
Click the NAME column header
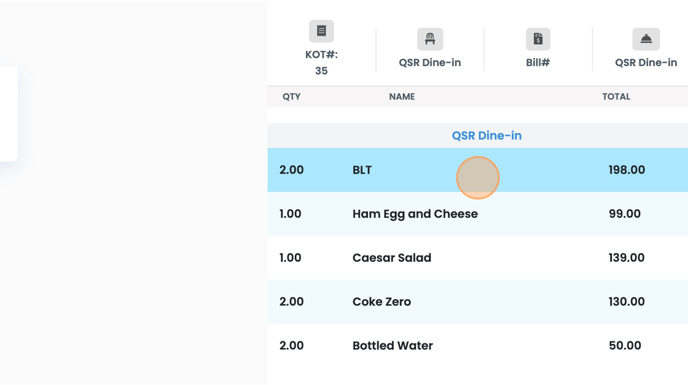(x=402, y=97)
